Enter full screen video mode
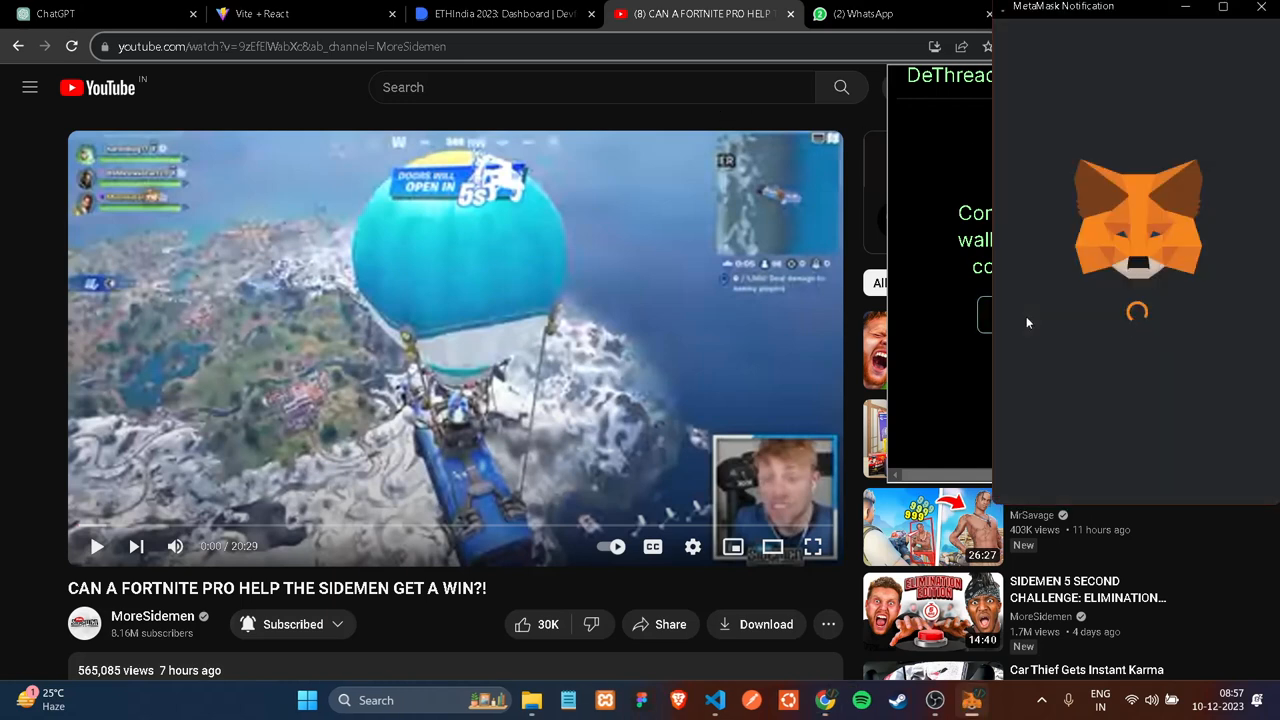The width and height of the screenshot is (1280, 720). pos(813,546)
